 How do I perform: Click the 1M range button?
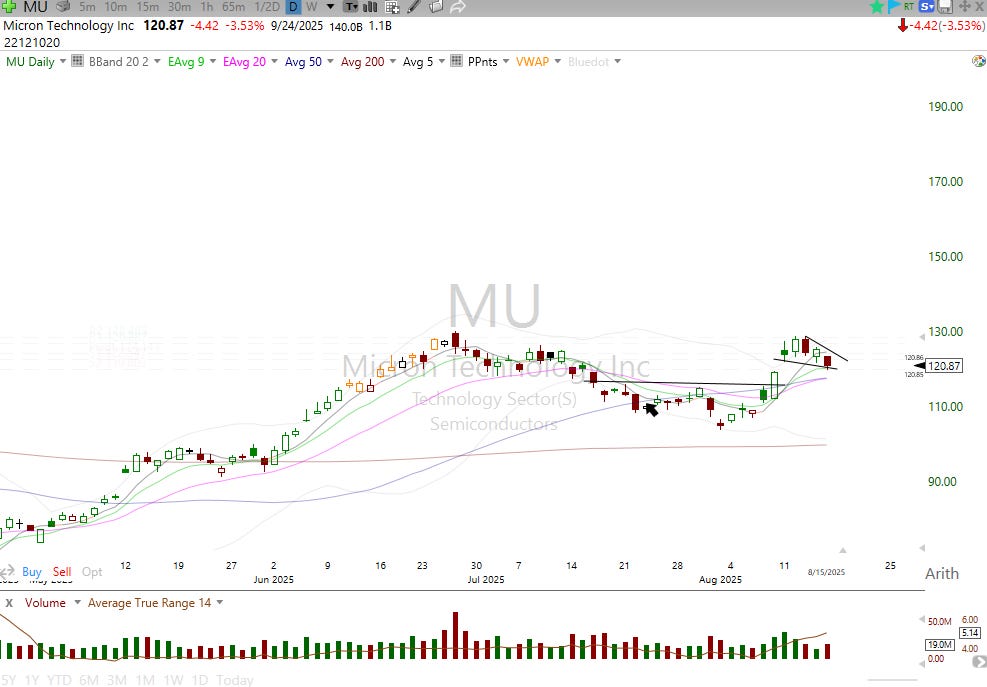click(145, 680)
